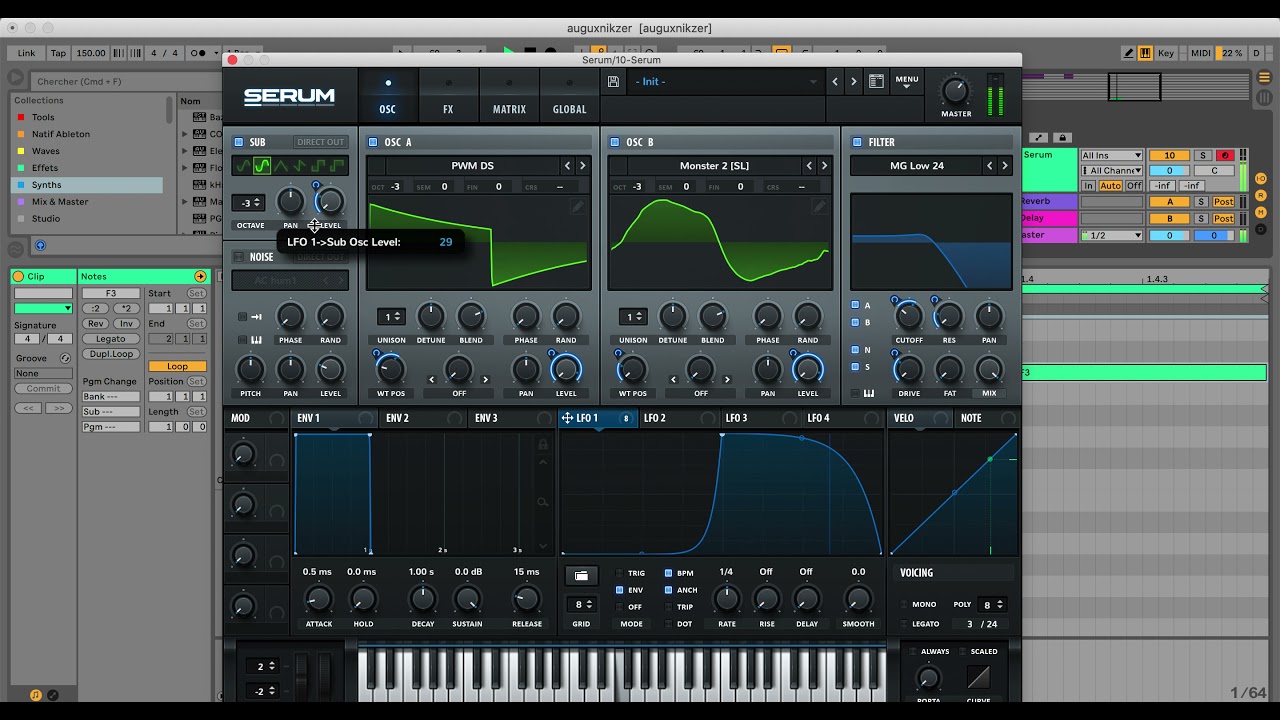Select the ENV 2 tab
1280x720 pixels.
click(423, 418)
